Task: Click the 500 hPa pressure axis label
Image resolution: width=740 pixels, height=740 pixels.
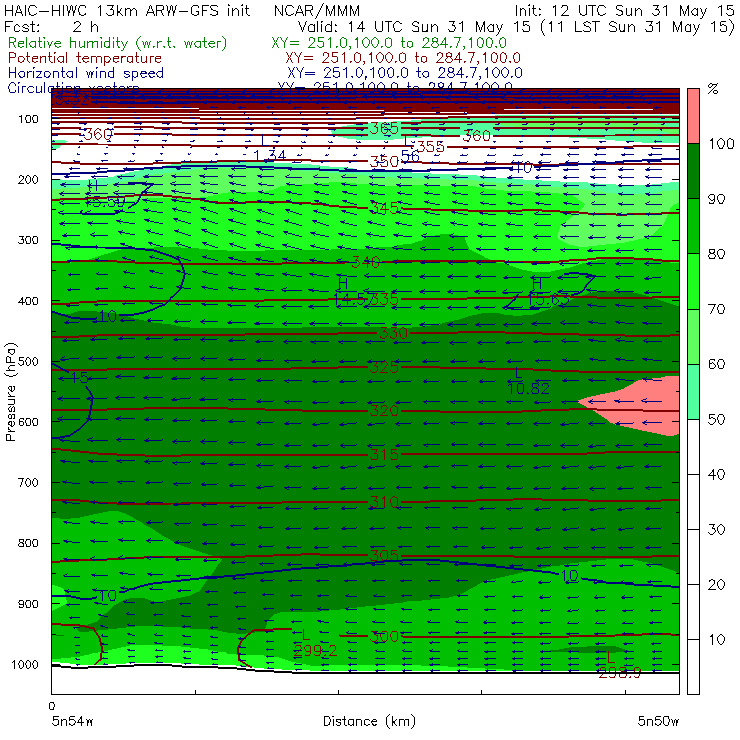Action: (28, 361)
